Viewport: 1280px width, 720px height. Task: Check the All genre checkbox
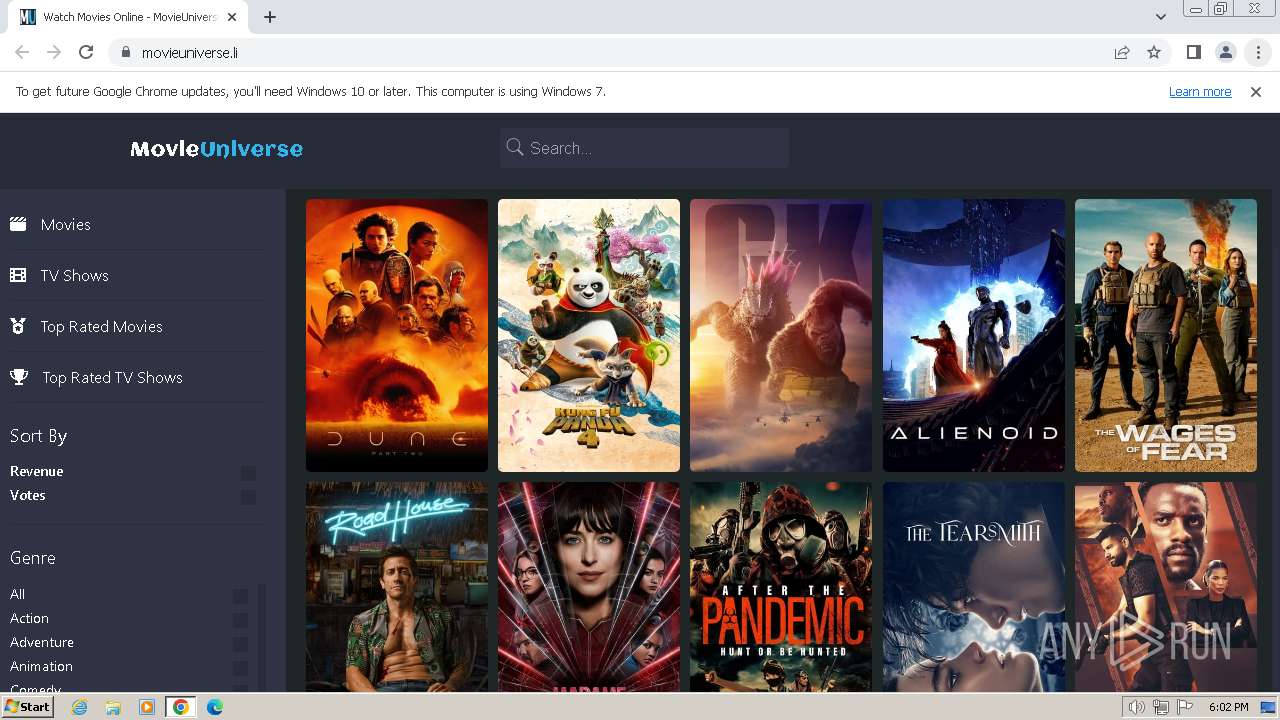coord(240,596)
